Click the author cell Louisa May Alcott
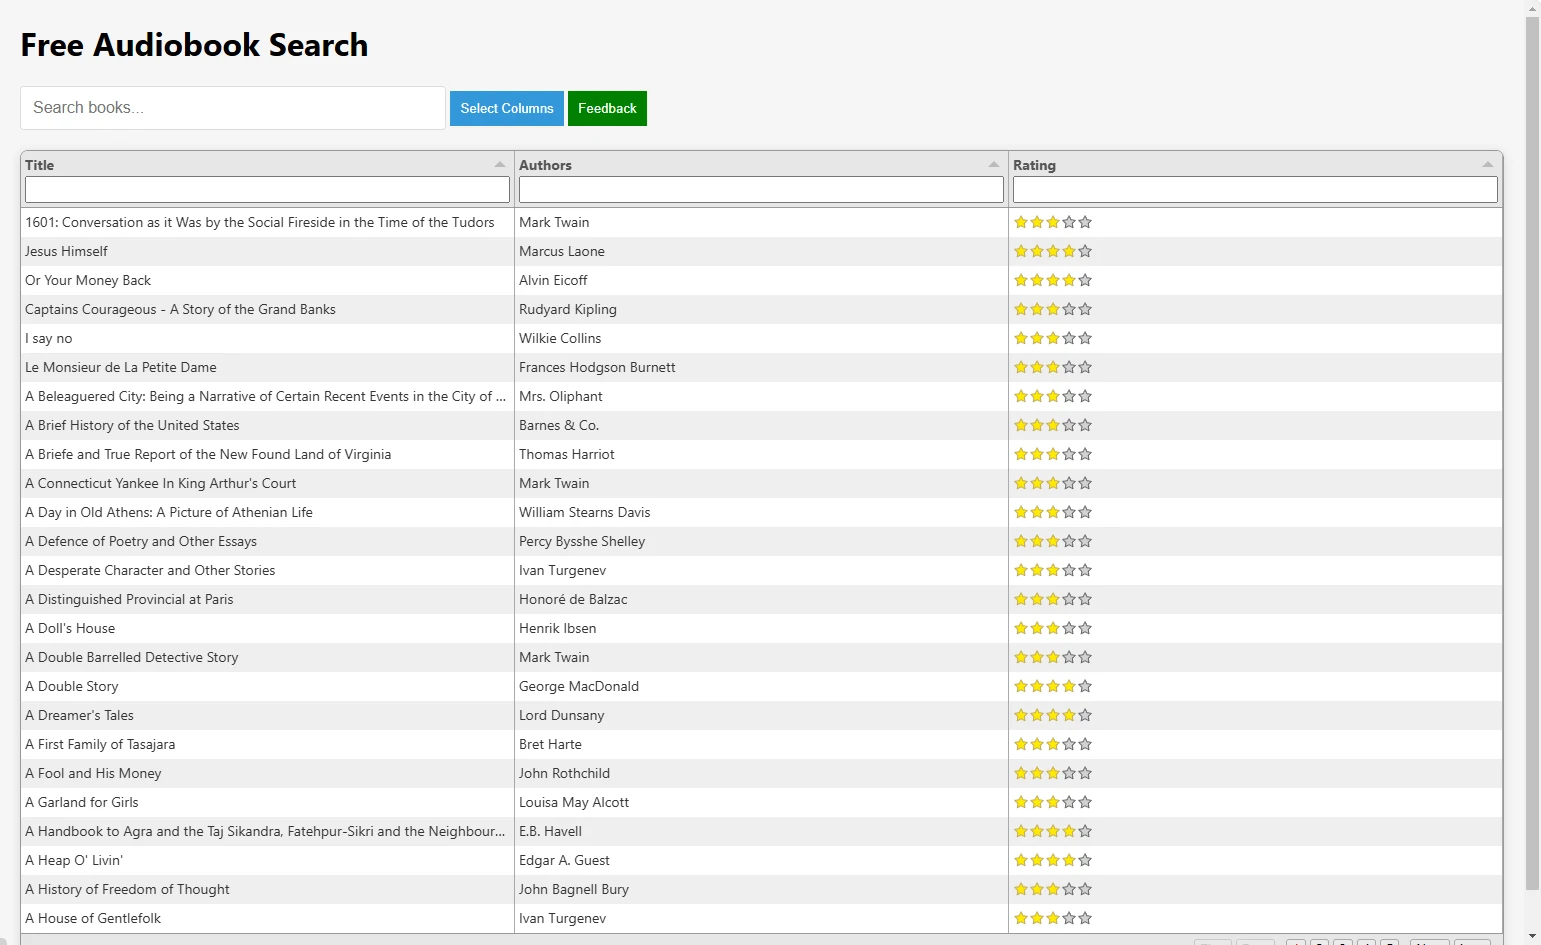 [x=574, y=802]
